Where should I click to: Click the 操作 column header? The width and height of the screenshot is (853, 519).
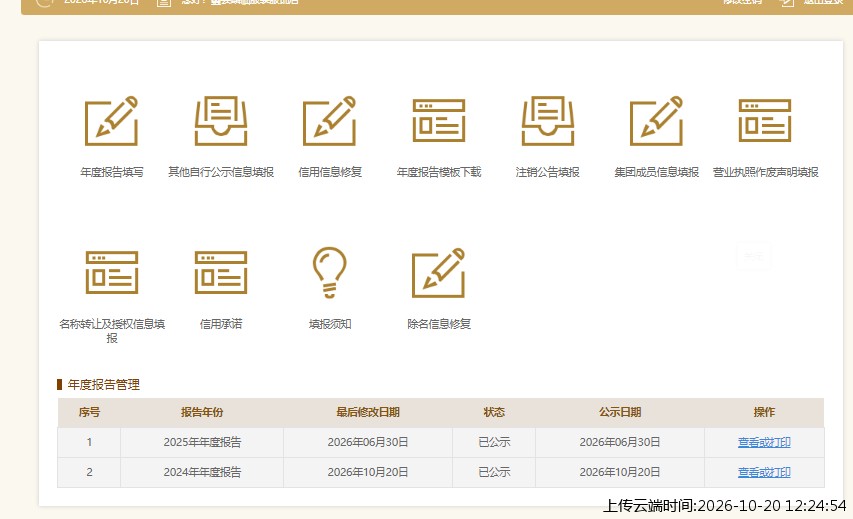764,412
